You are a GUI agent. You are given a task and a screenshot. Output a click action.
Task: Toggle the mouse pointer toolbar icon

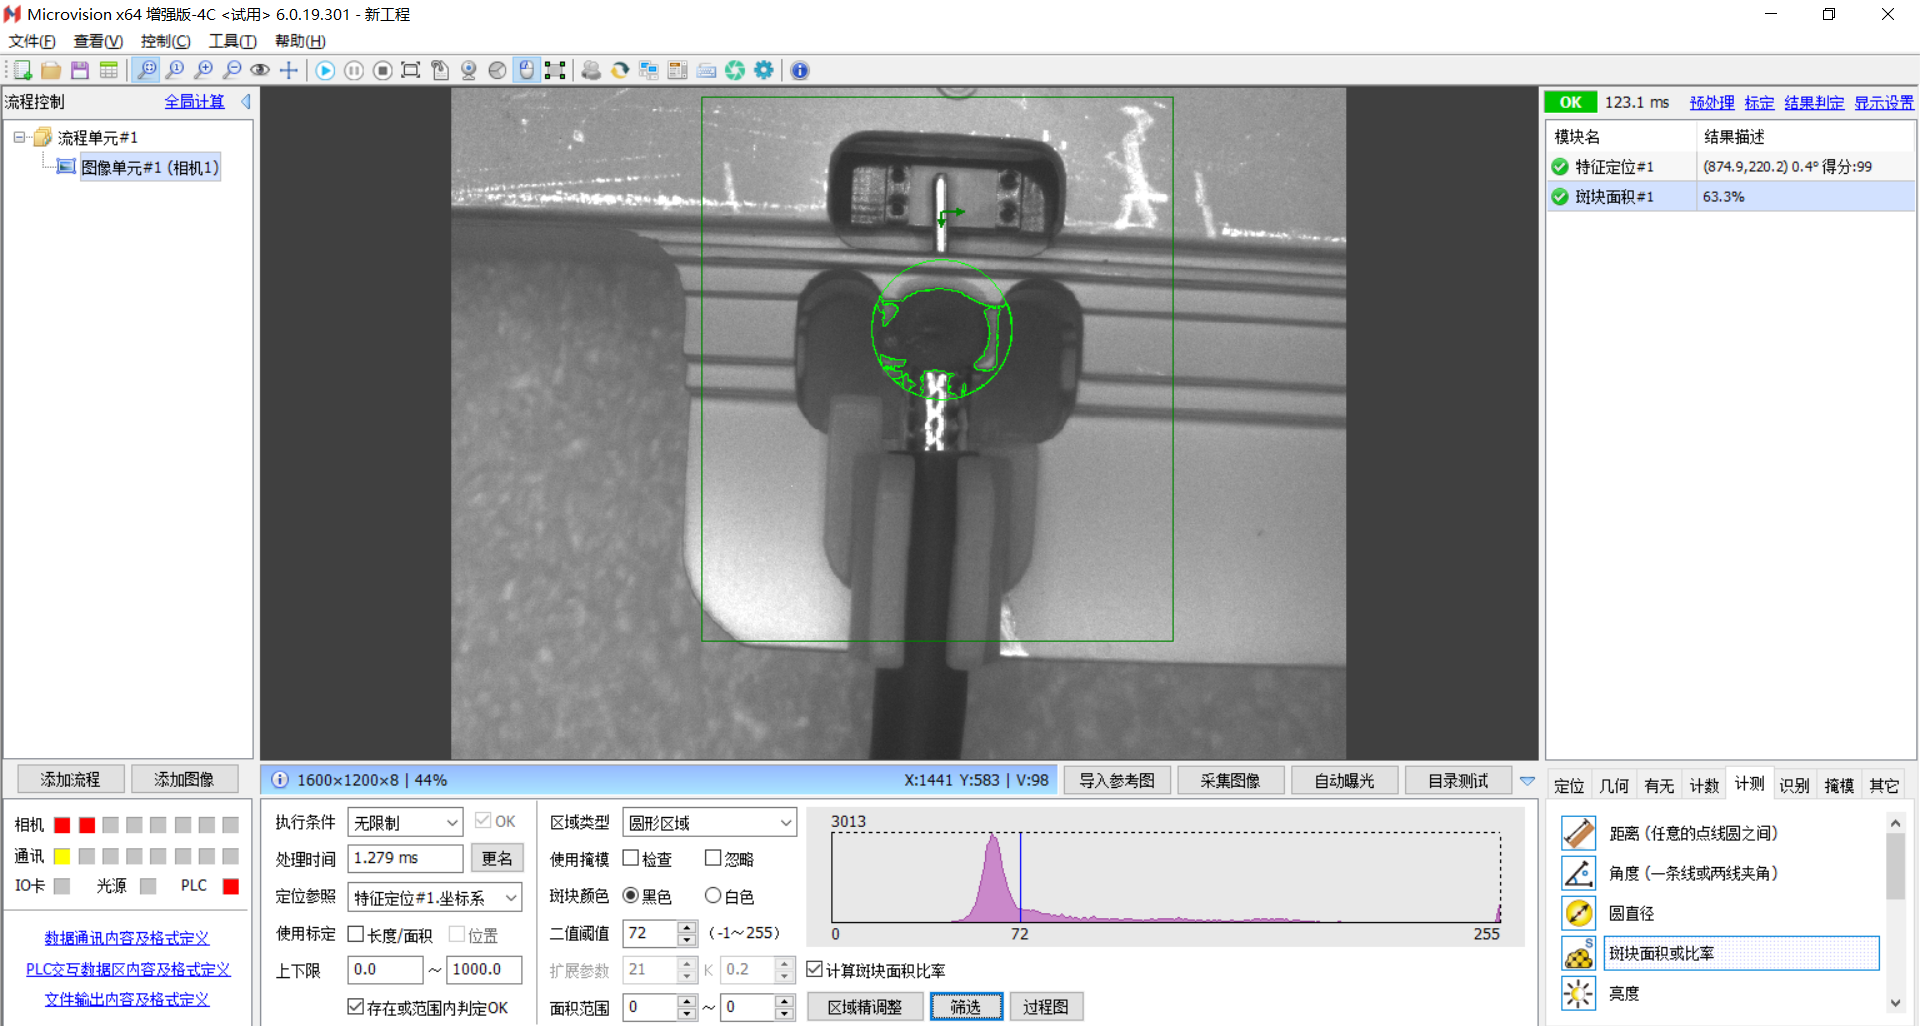point(527,70)
